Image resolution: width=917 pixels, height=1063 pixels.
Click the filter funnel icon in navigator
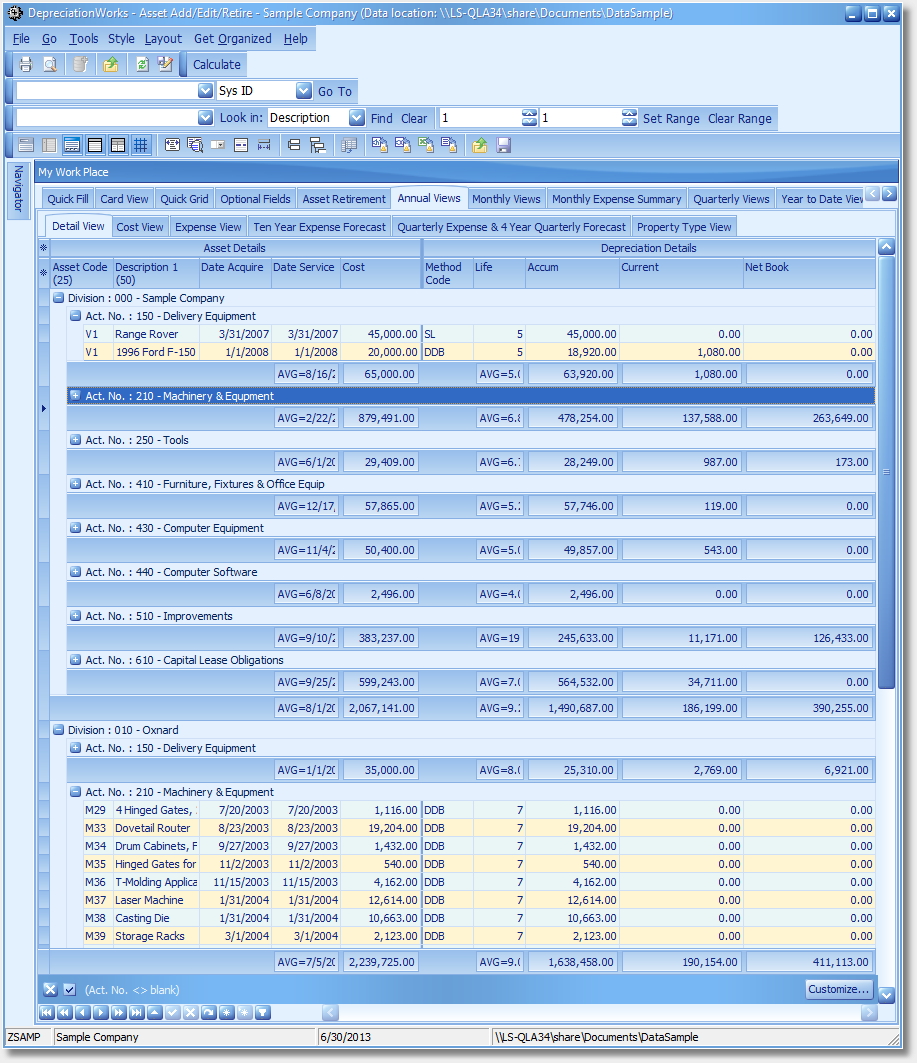(263, 1013)
